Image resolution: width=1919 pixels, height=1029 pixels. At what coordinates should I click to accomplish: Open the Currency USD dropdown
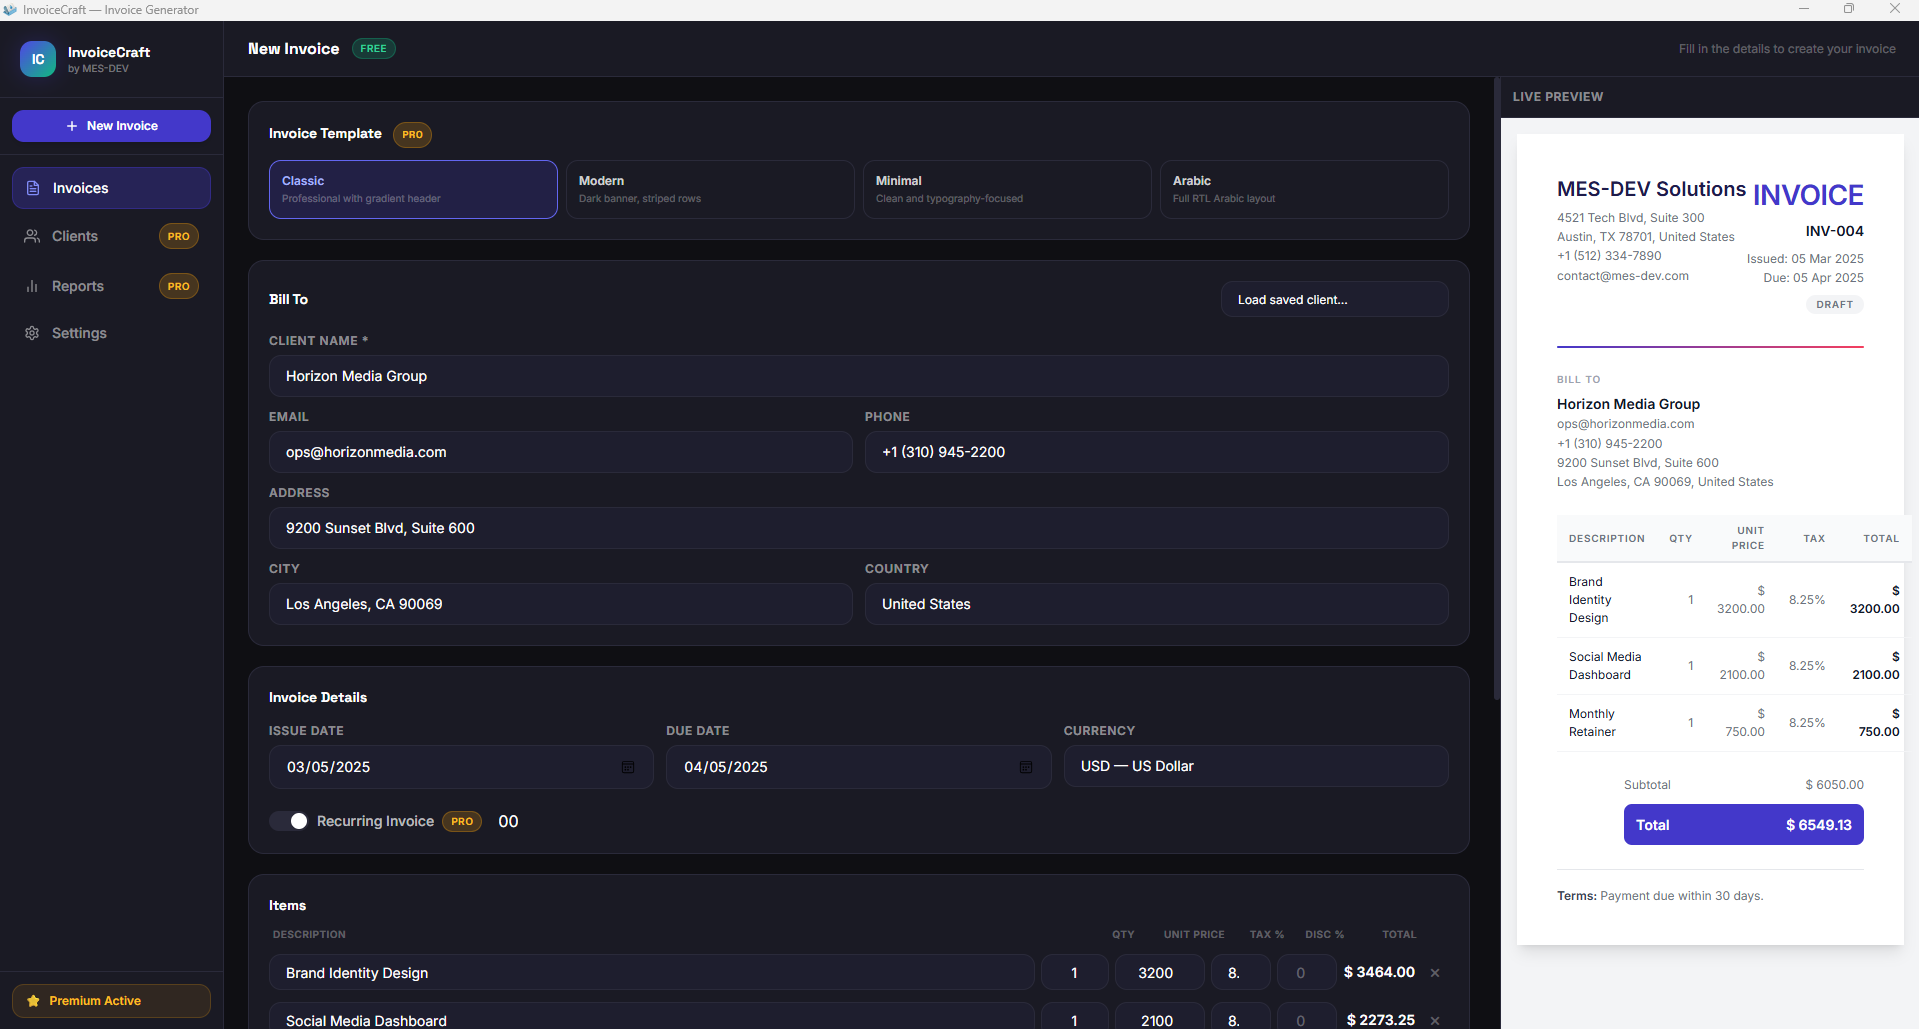click(x=1255, y=766)
